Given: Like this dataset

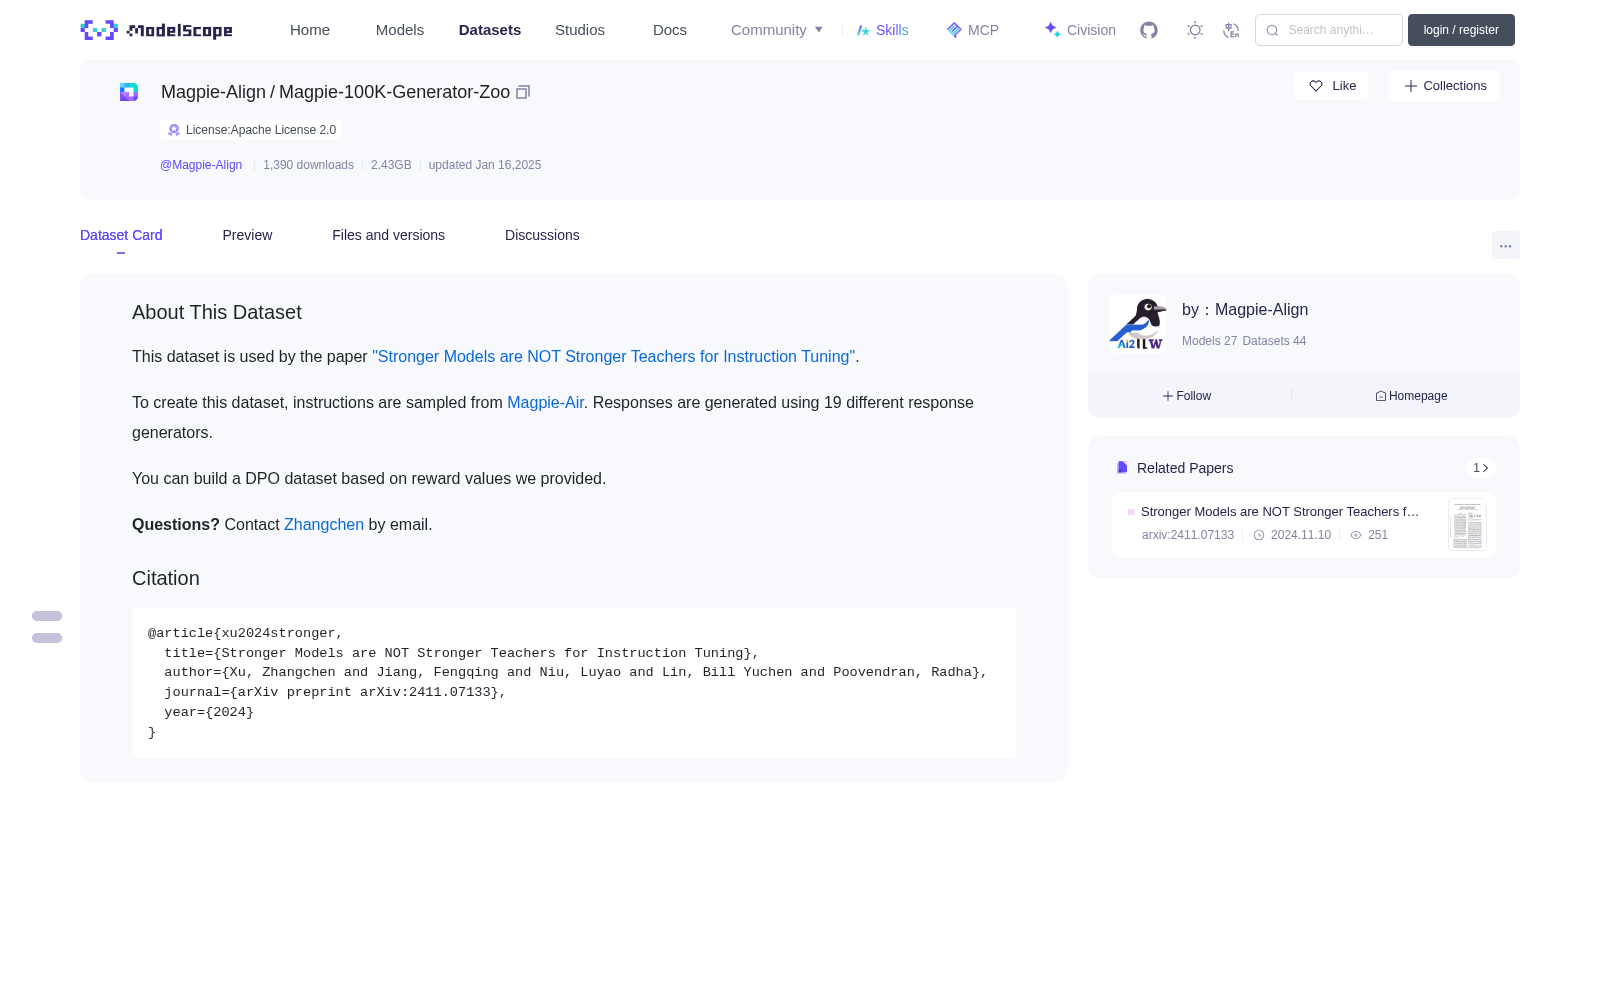Looking at the screenshot, I should point(1331,86).
